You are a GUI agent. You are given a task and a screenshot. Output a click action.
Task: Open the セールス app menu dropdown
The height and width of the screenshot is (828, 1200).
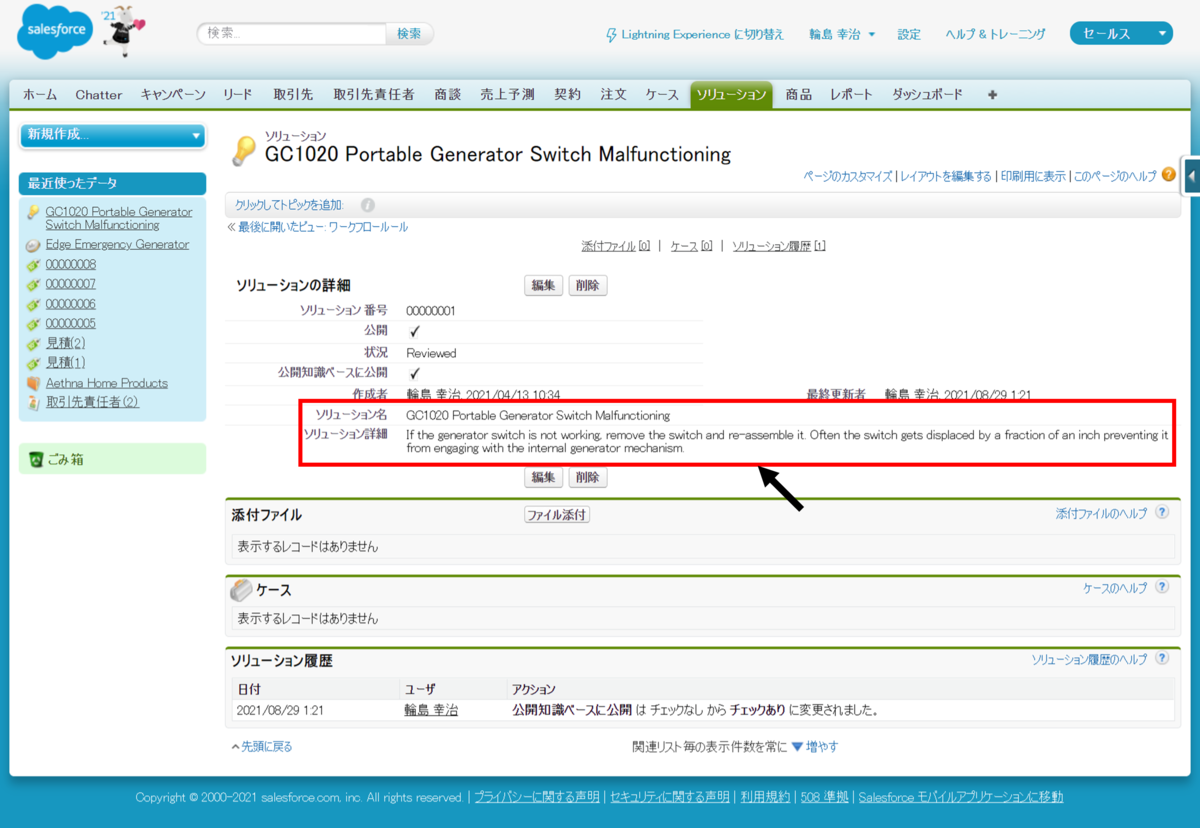(1121, 34)
